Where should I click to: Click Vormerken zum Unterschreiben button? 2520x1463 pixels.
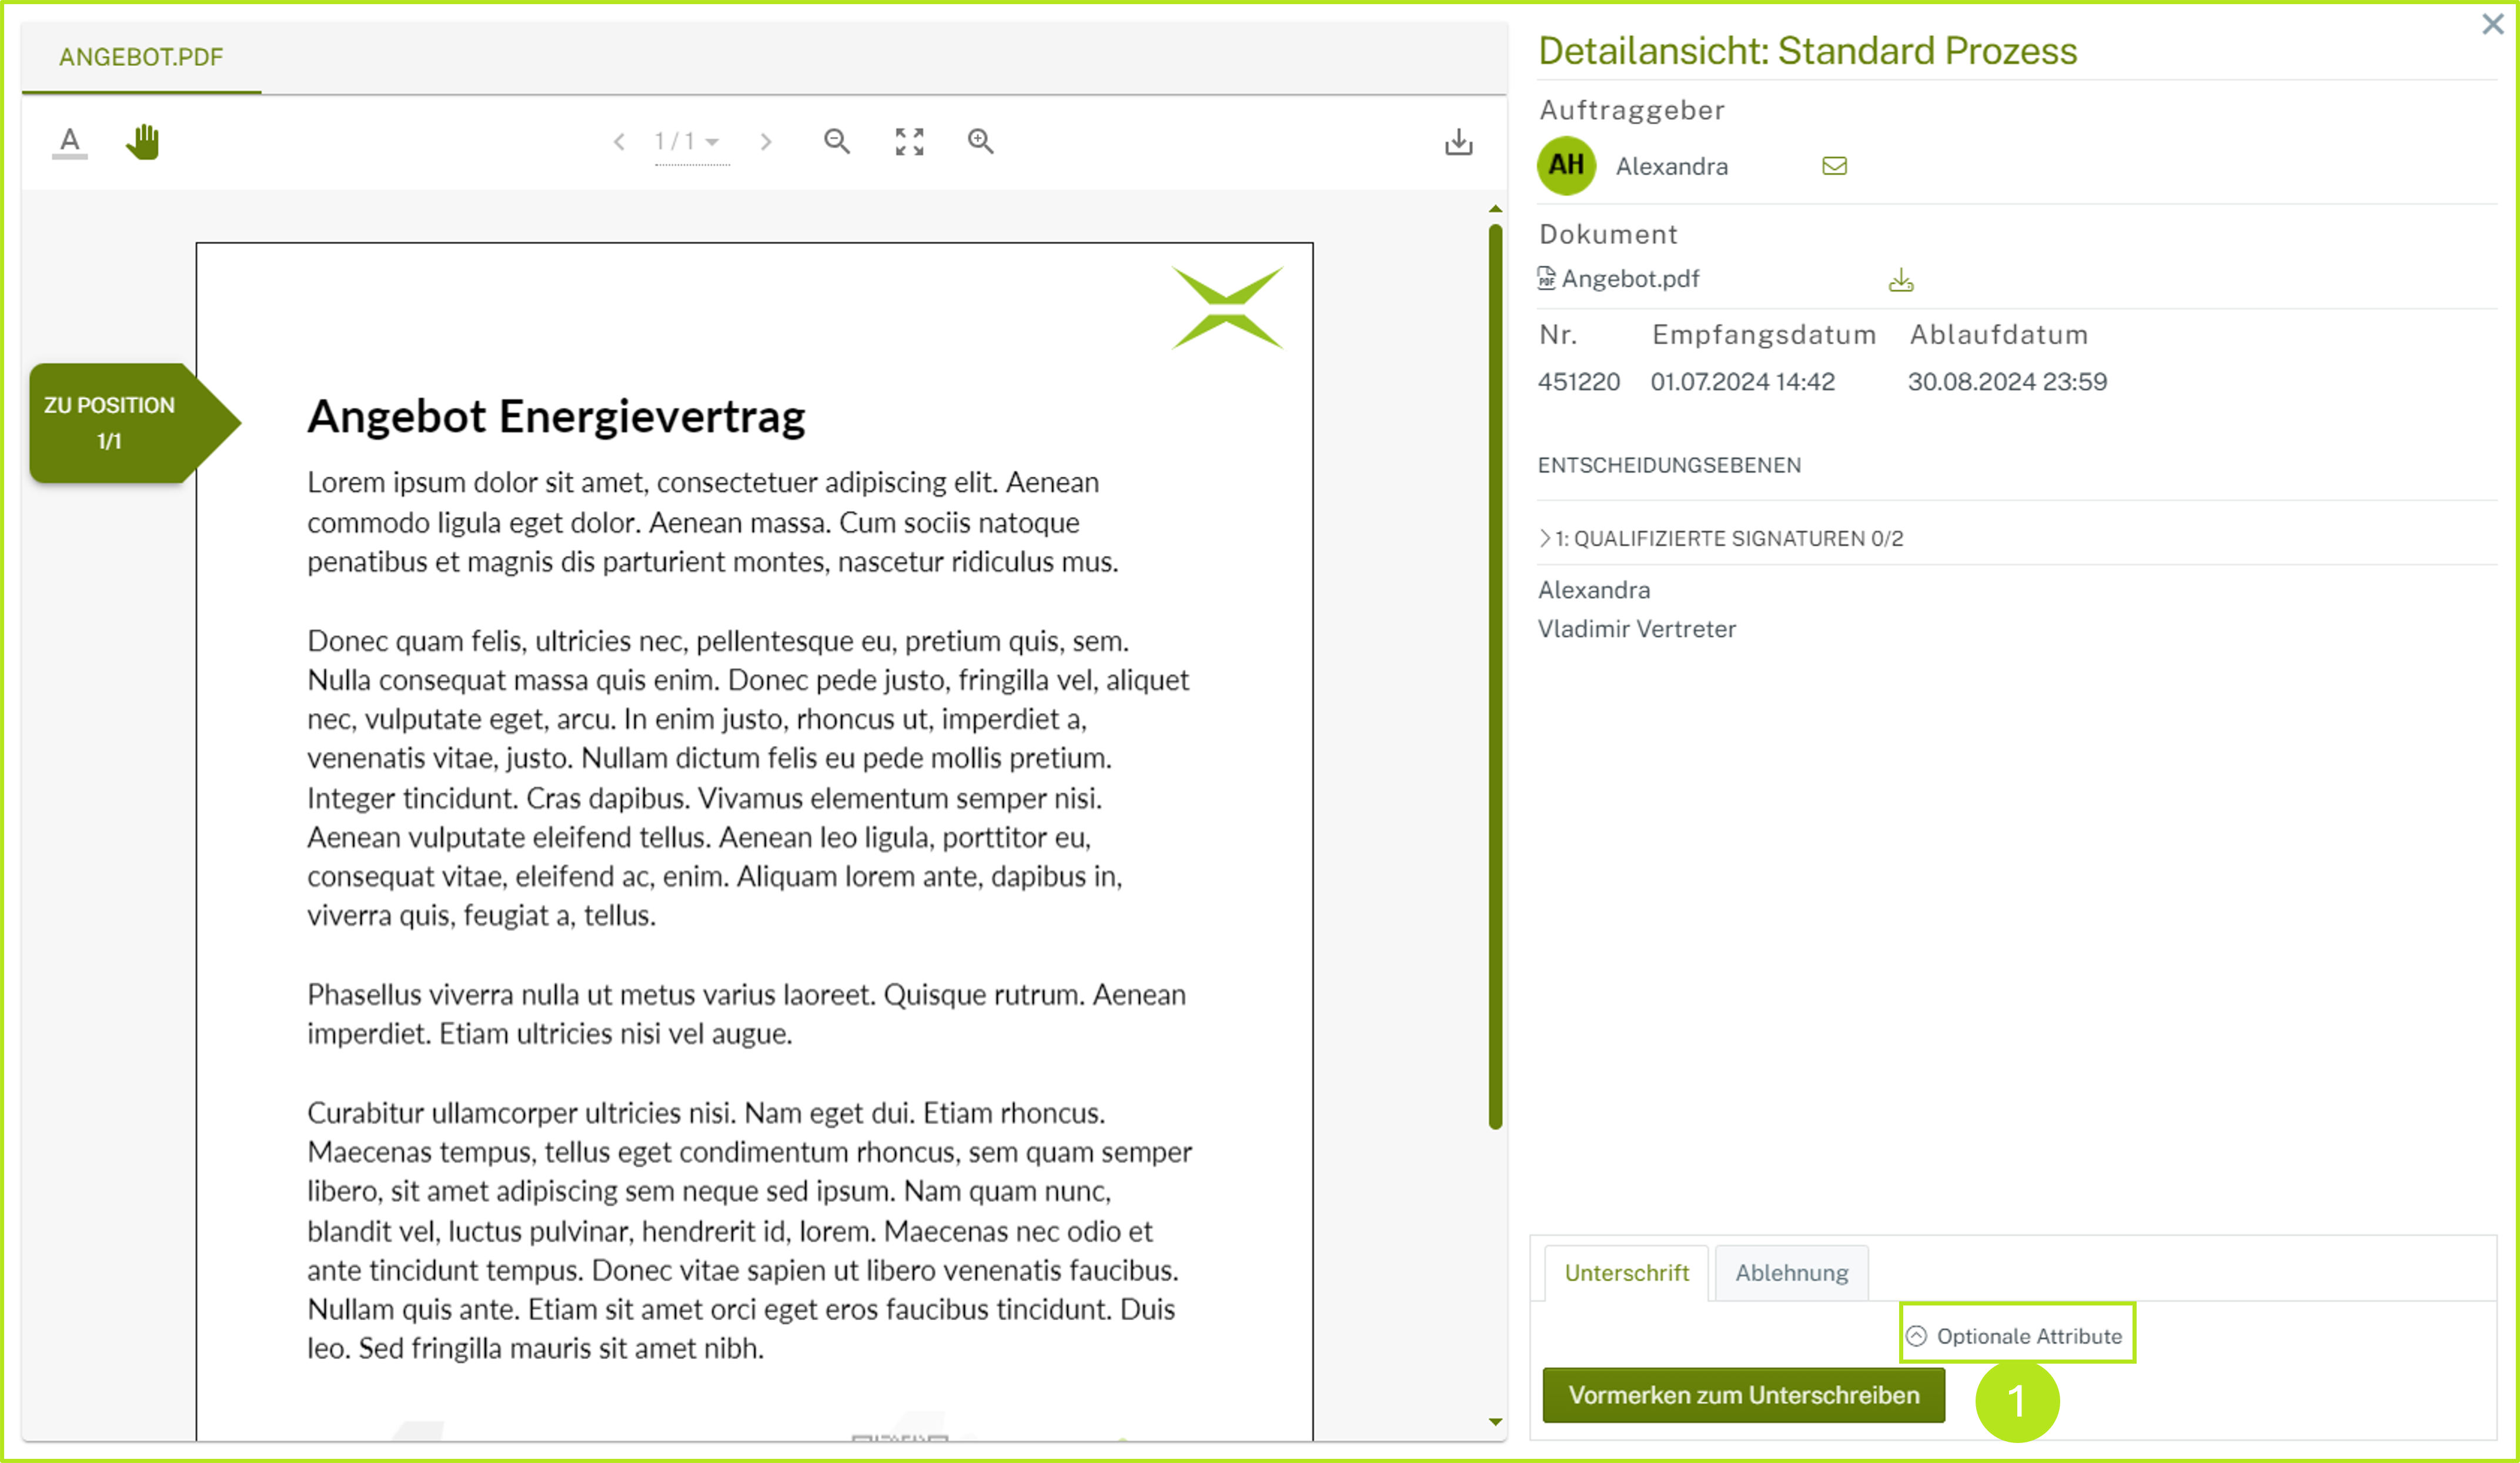click(1743, 1394)
